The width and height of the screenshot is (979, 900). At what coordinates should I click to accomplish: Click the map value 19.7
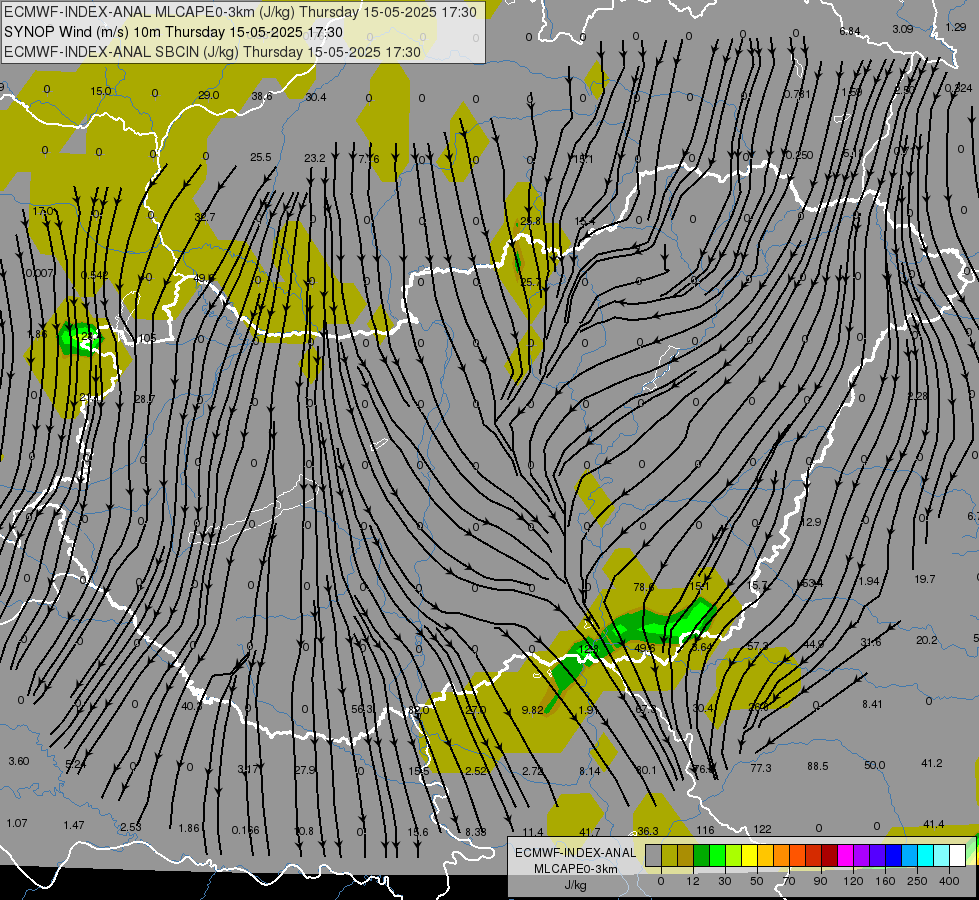click(x=925, y=579)
